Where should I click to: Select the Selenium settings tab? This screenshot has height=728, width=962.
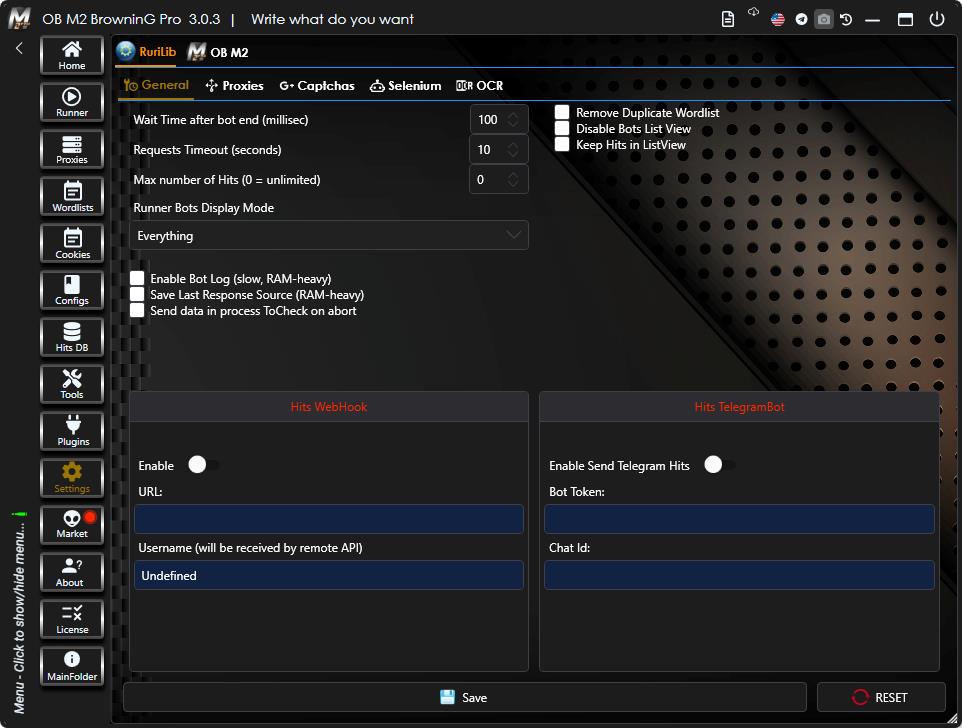pos(406,86)
